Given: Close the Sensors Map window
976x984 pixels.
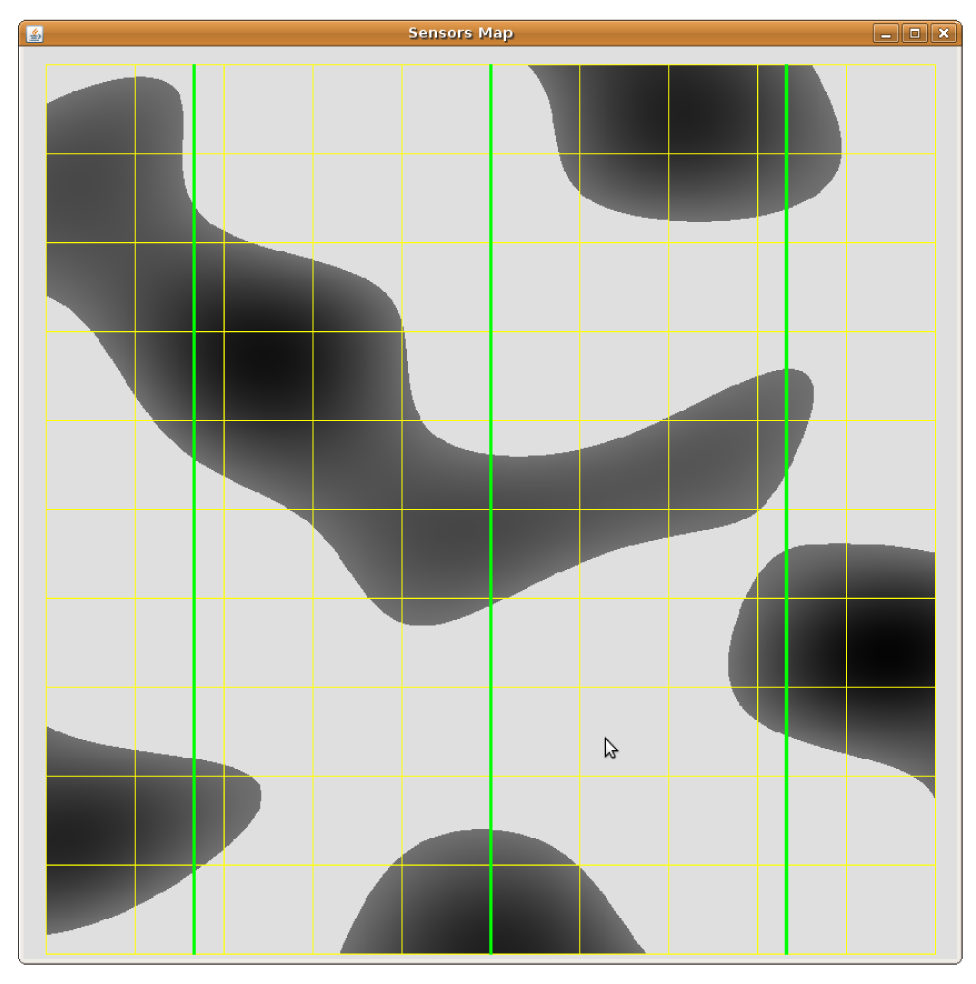Looking at the screenshot, I should click(x=943, y=34).
